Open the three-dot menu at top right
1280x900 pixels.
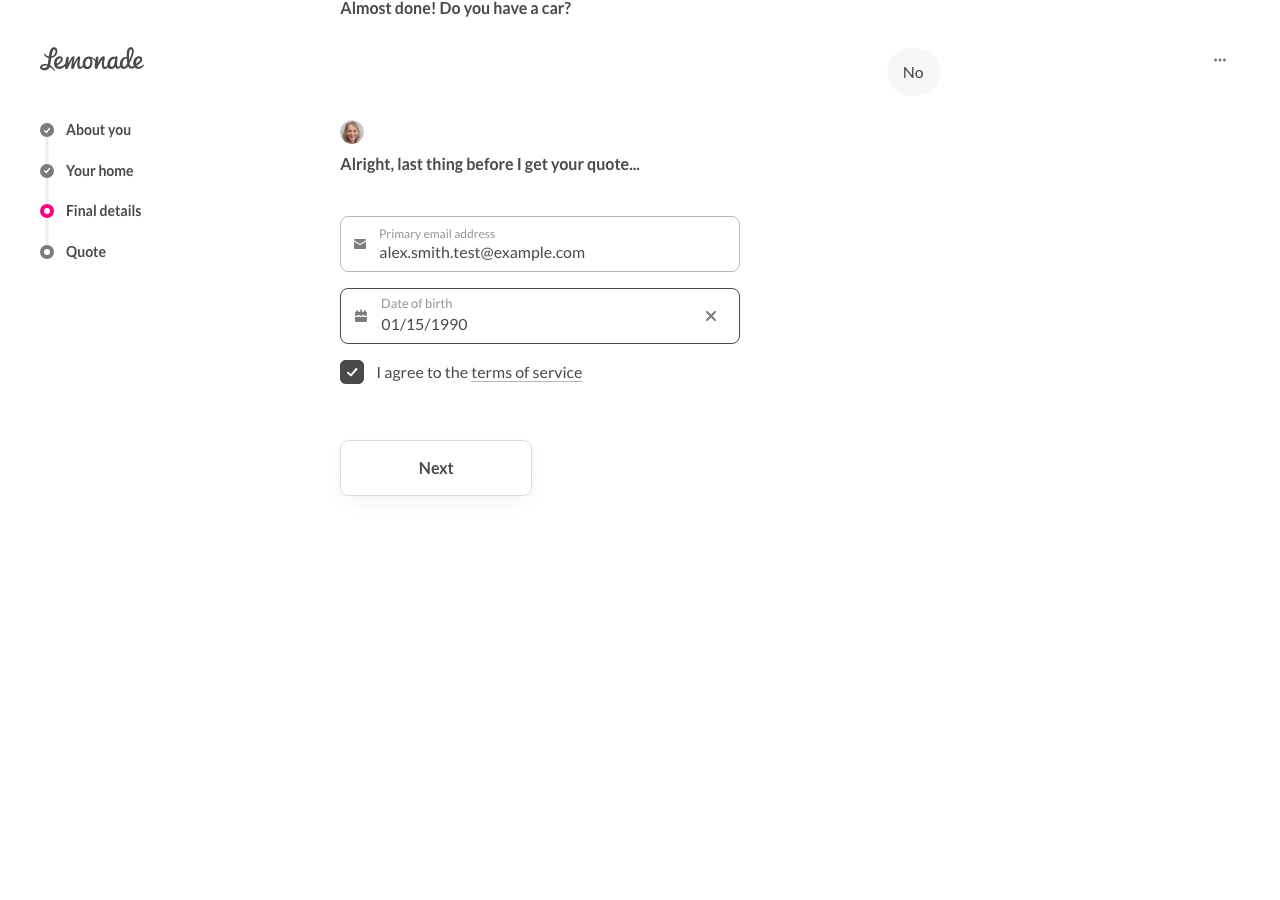(x=1220, y=59)
